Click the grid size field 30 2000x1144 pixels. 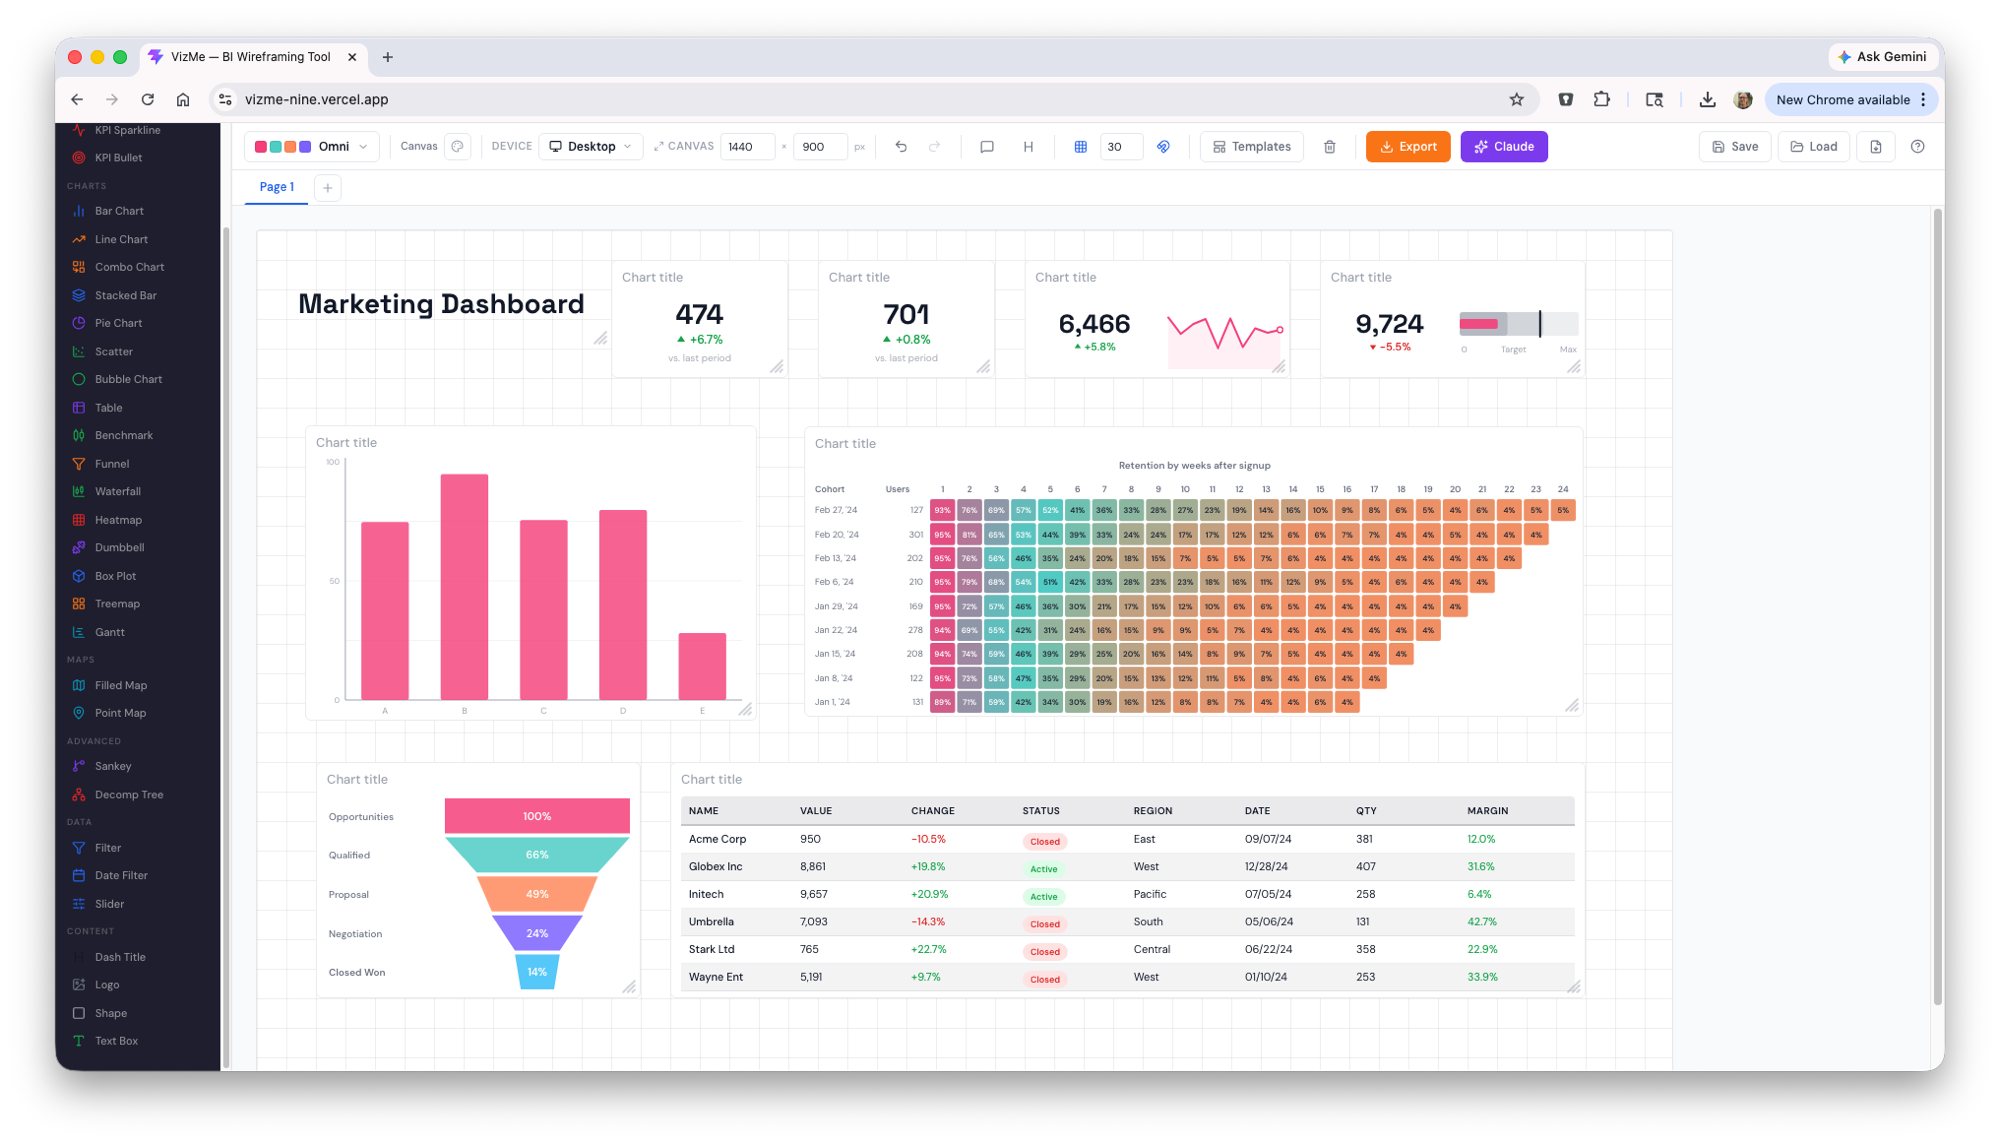[x=1120, y=147]
